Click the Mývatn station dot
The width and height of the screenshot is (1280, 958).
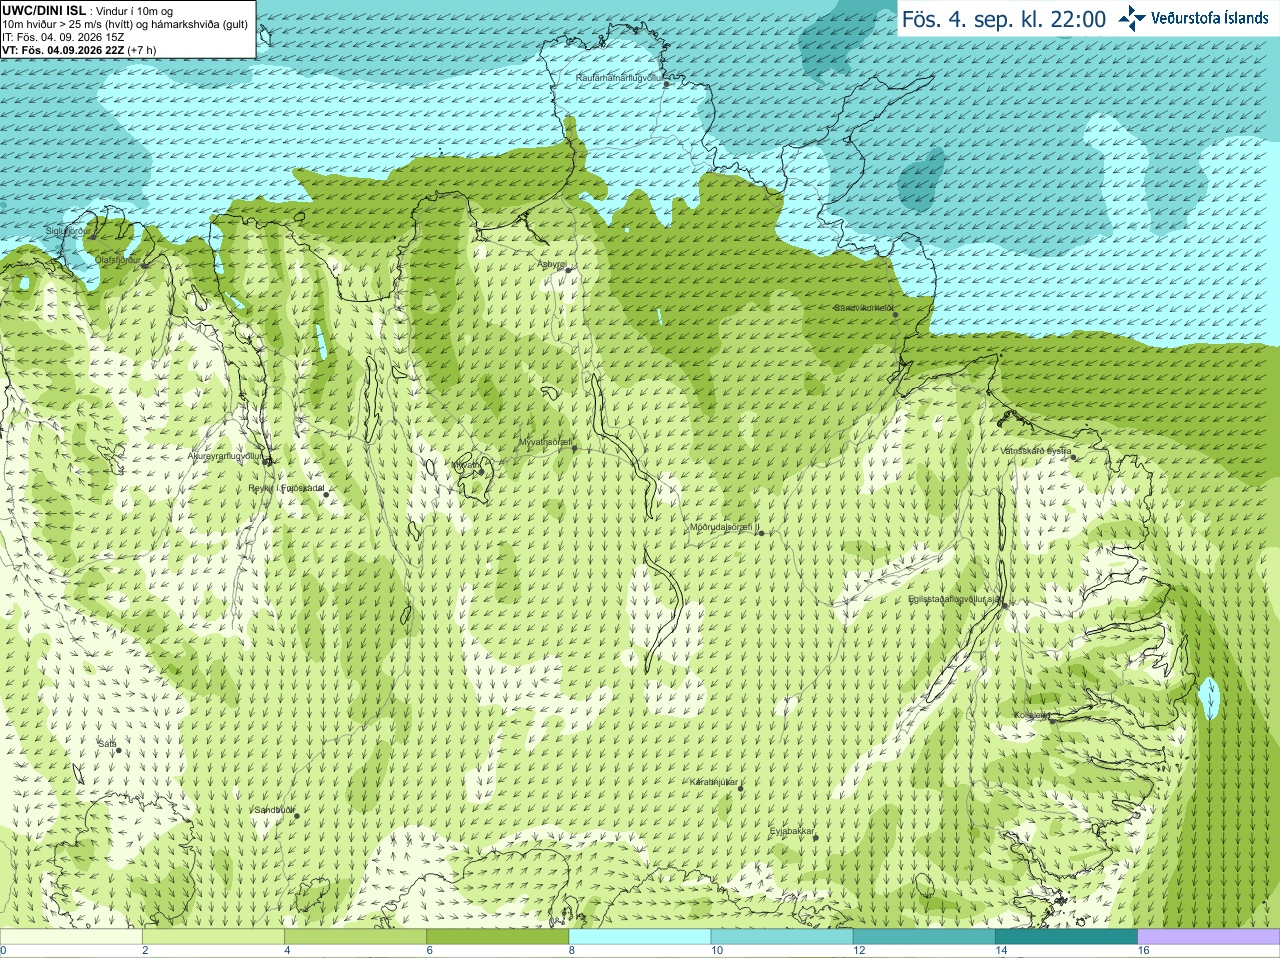coord(481,471)
